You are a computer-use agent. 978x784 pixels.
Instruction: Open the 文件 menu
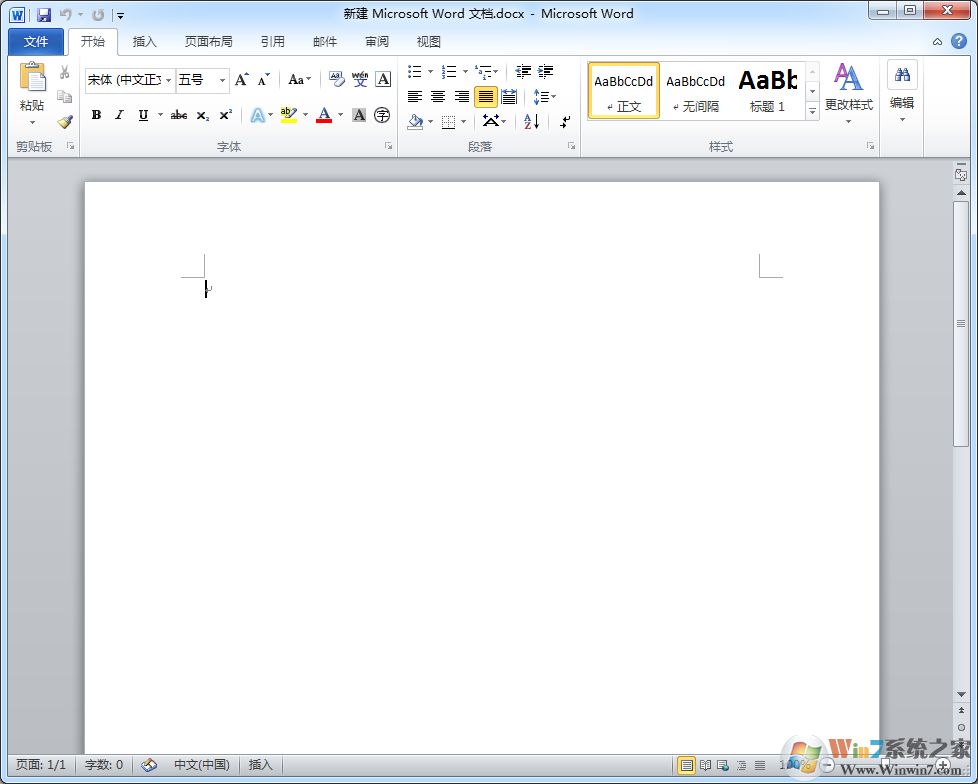pyautogui.click(x=35, y=41)
